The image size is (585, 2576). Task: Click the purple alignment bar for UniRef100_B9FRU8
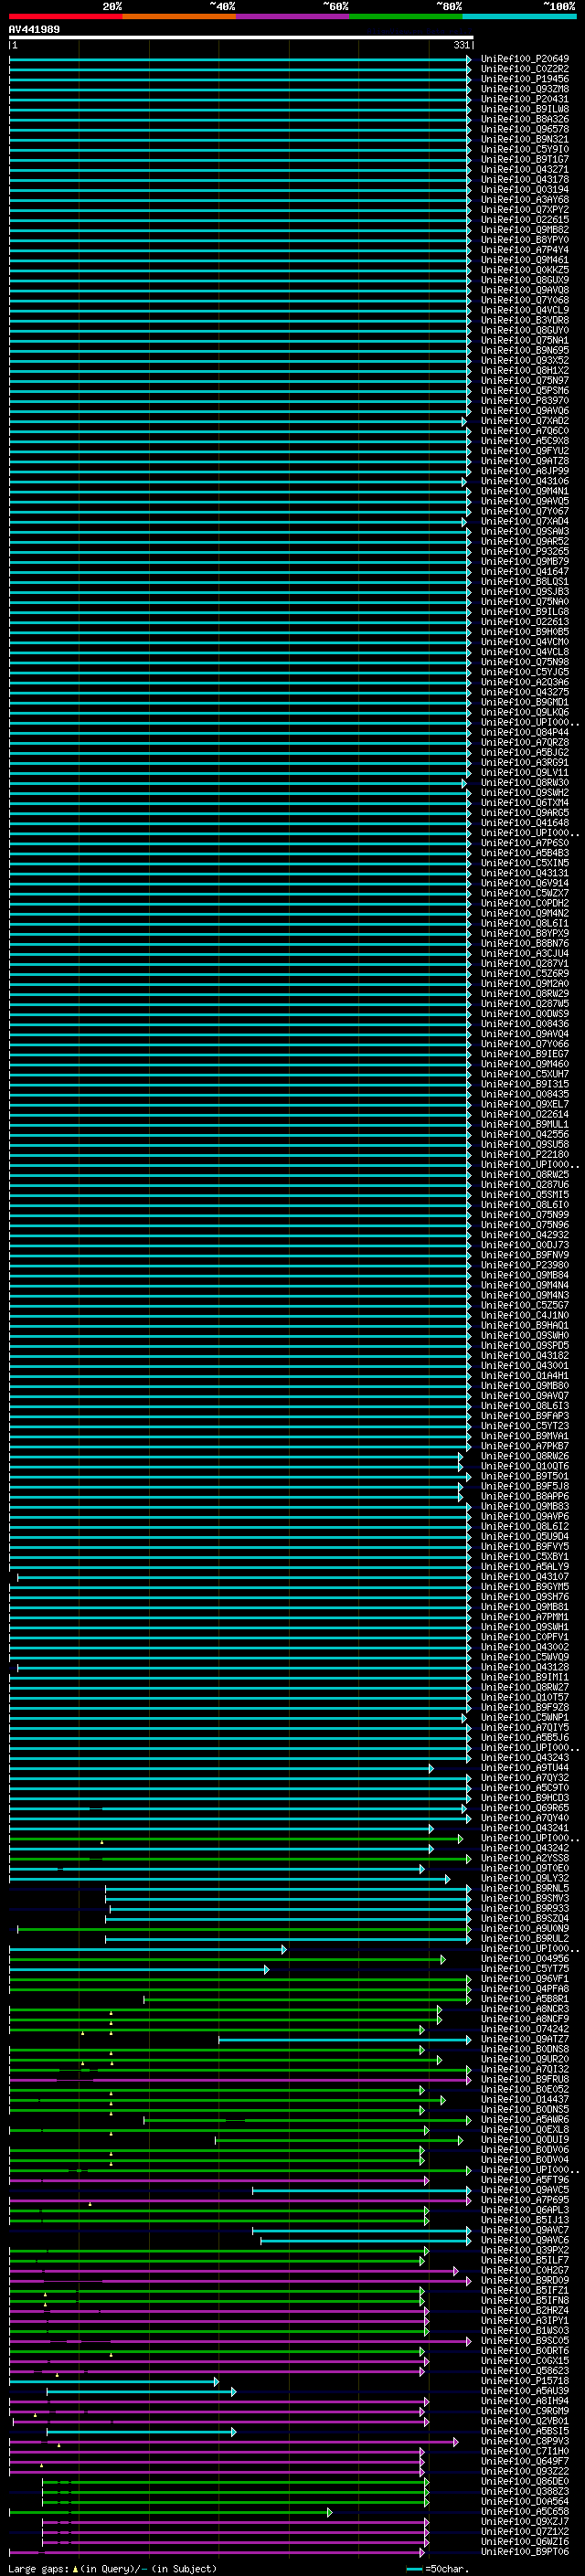point(240,2080)
